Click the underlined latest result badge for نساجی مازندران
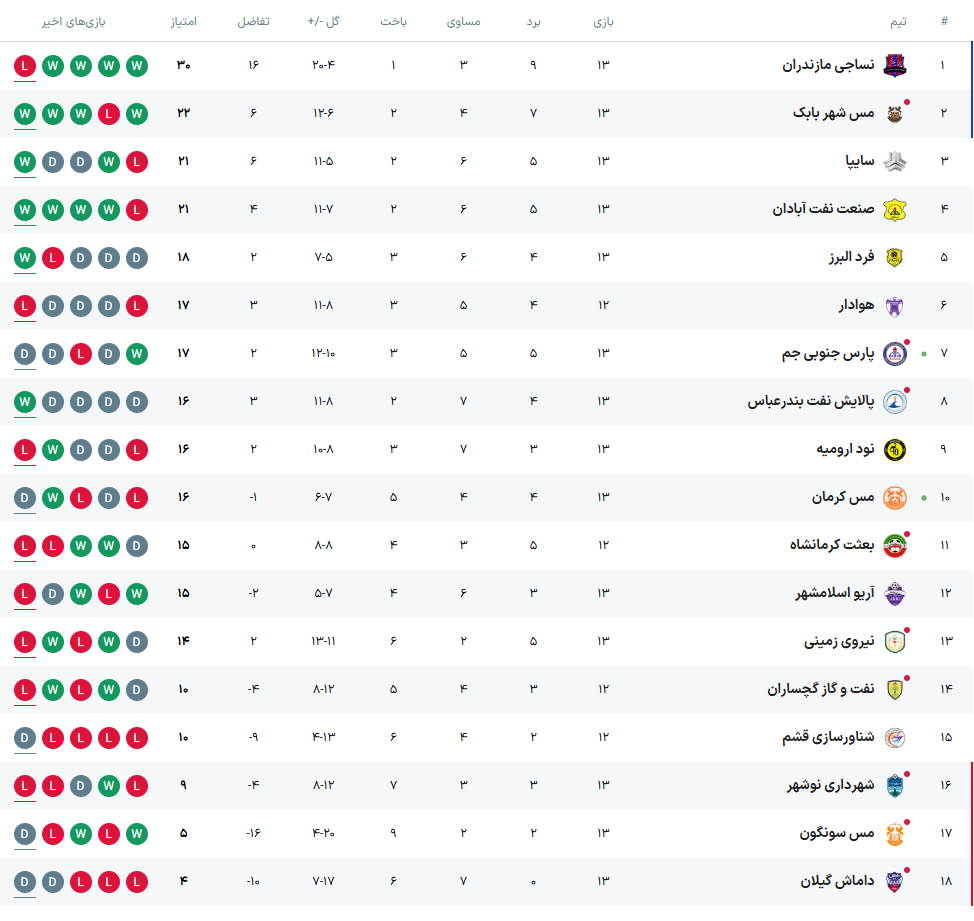Screen dimensions: 974x921 pyautogui.click(x=26, y=66)
